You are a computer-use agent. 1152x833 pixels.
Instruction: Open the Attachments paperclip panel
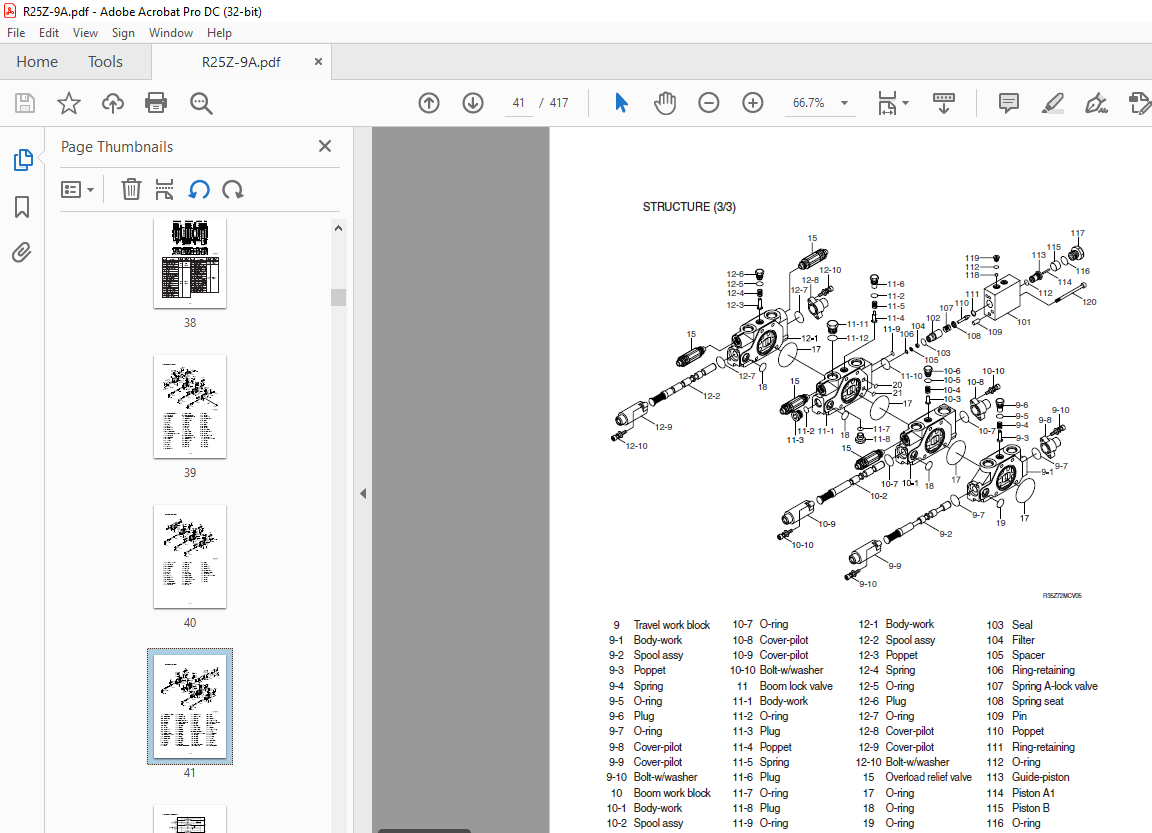(x=22, y=253)
